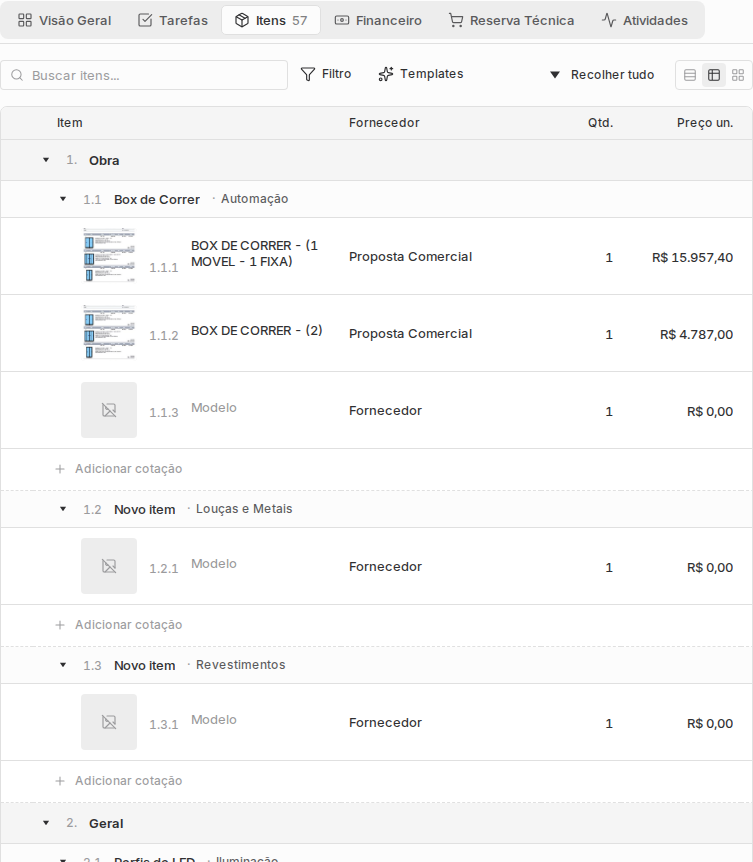Add a quote under 1.3 Novo item

119,781
